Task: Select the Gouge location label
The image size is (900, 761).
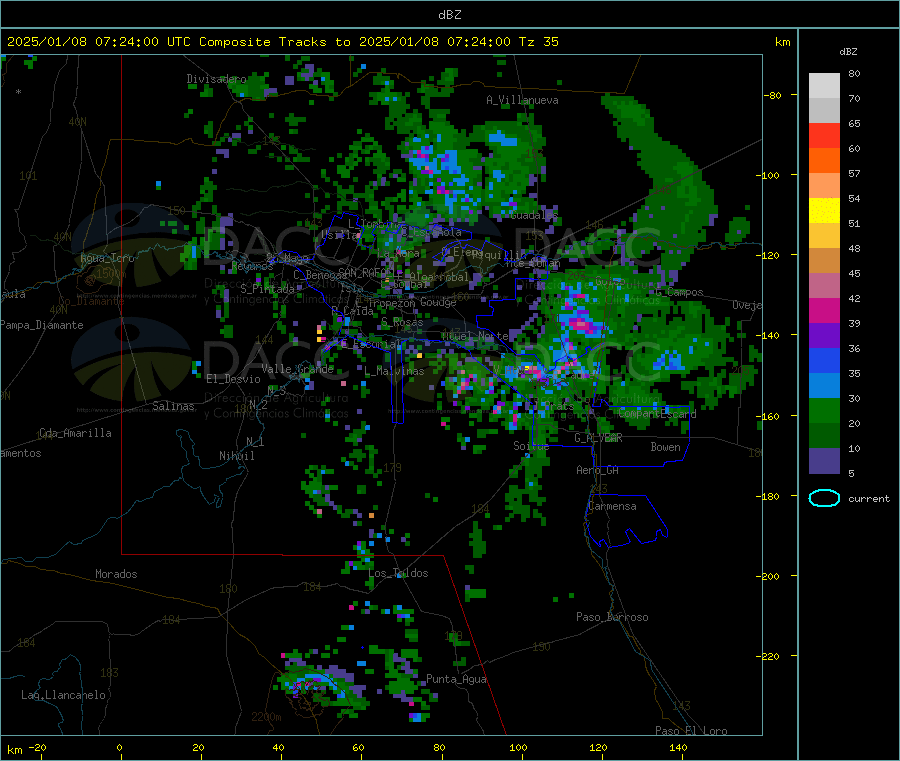Action: pyautogui.click(x=438, y=302)
